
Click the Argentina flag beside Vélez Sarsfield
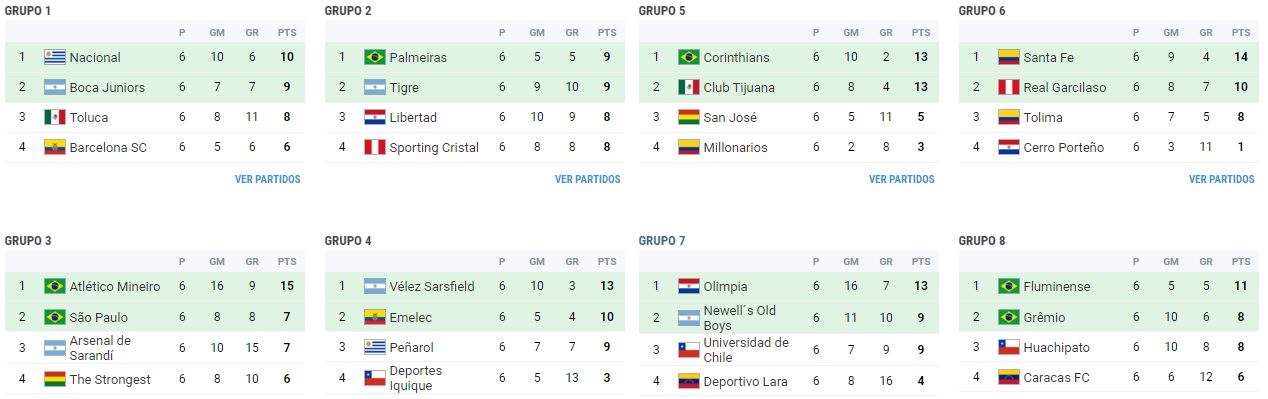[375, 286]
